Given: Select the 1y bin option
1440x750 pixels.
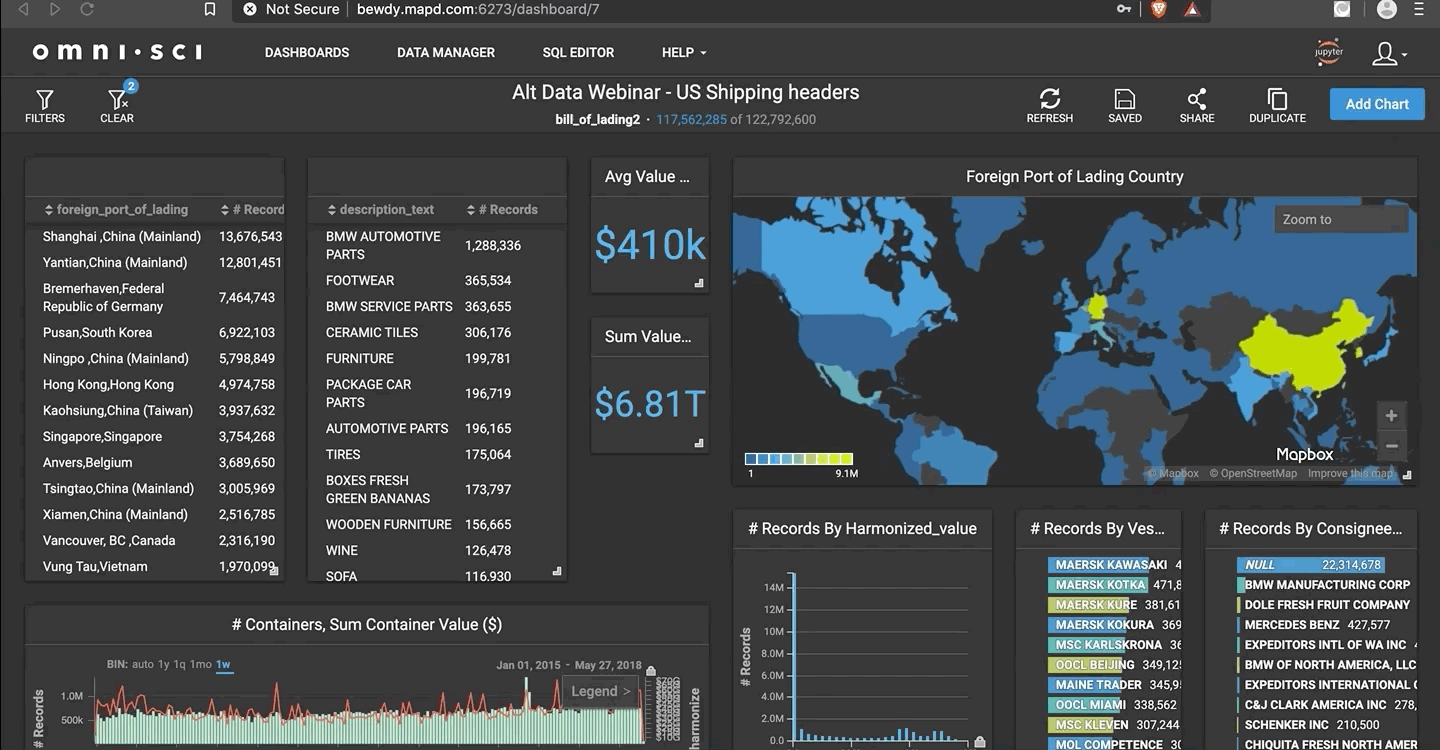Looking at the screenshot, I should tap(165, 664).
